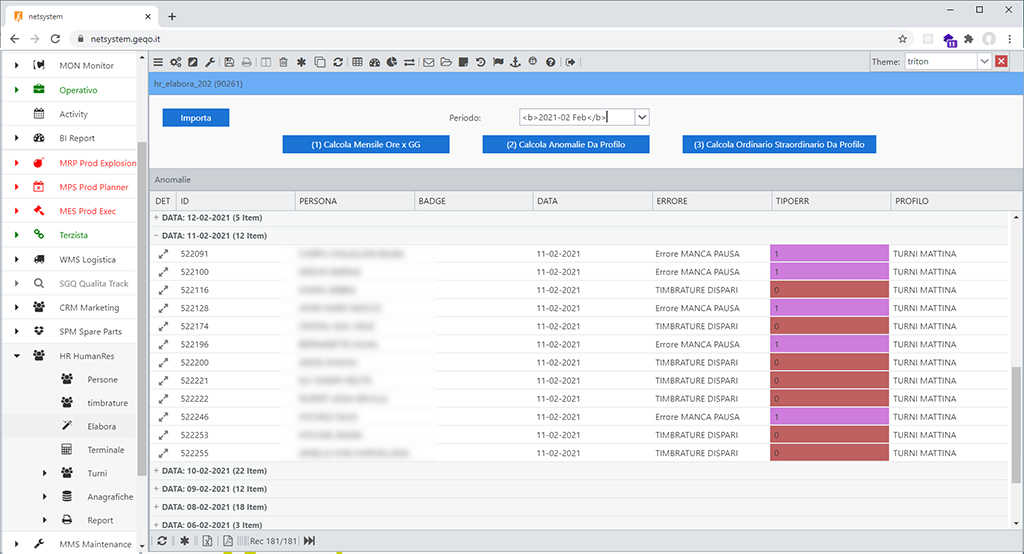
Task: Open detail arrows for record 522091
Action: point(163,254)
